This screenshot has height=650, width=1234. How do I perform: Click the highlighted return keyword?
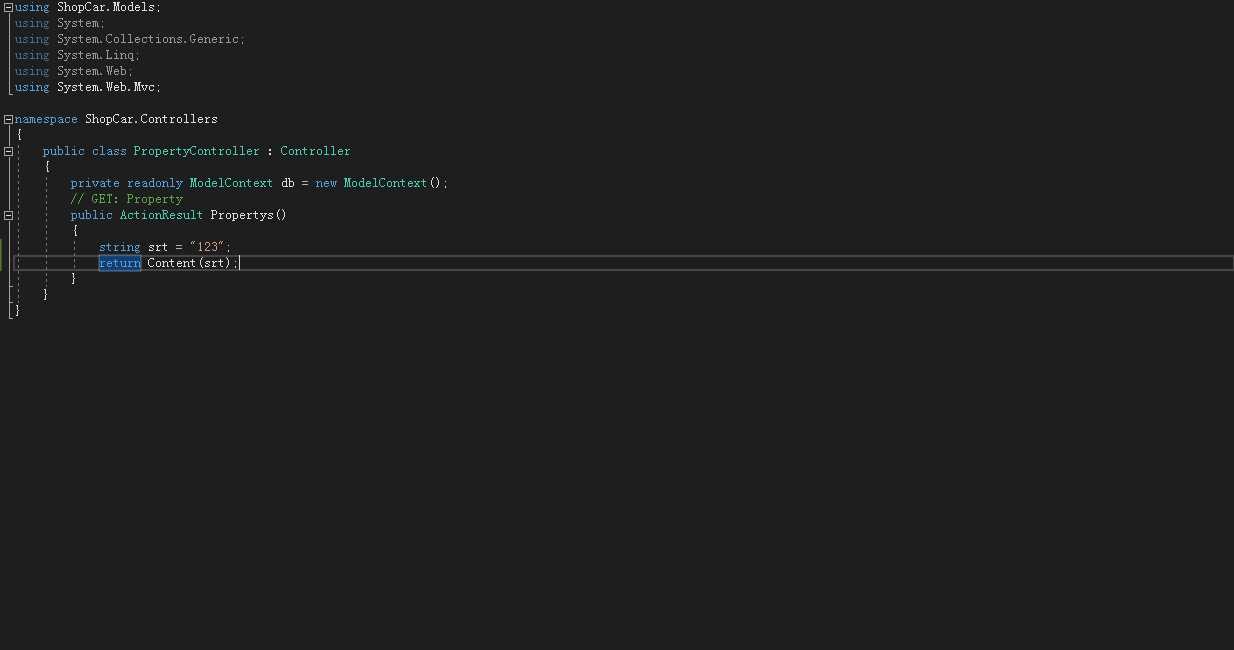120,263
